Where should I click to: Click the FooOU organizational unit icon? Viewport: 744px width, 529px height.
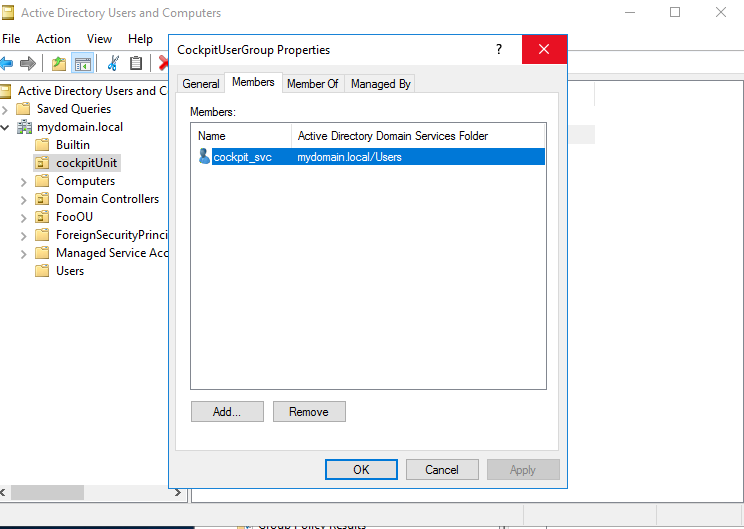pyautogui.click(x=42, y=217)
